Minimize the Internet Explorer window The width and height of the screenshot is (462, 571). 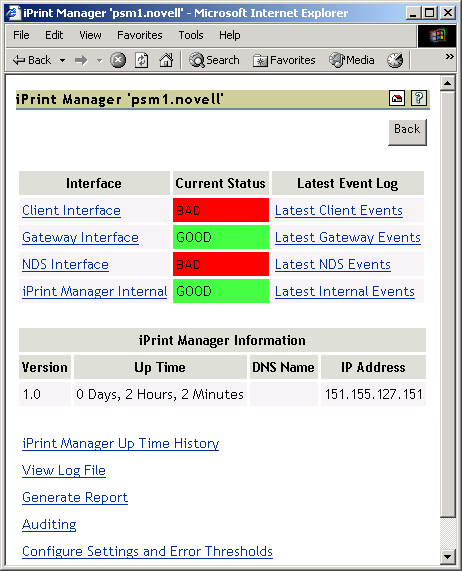click(x=414, y=13)
